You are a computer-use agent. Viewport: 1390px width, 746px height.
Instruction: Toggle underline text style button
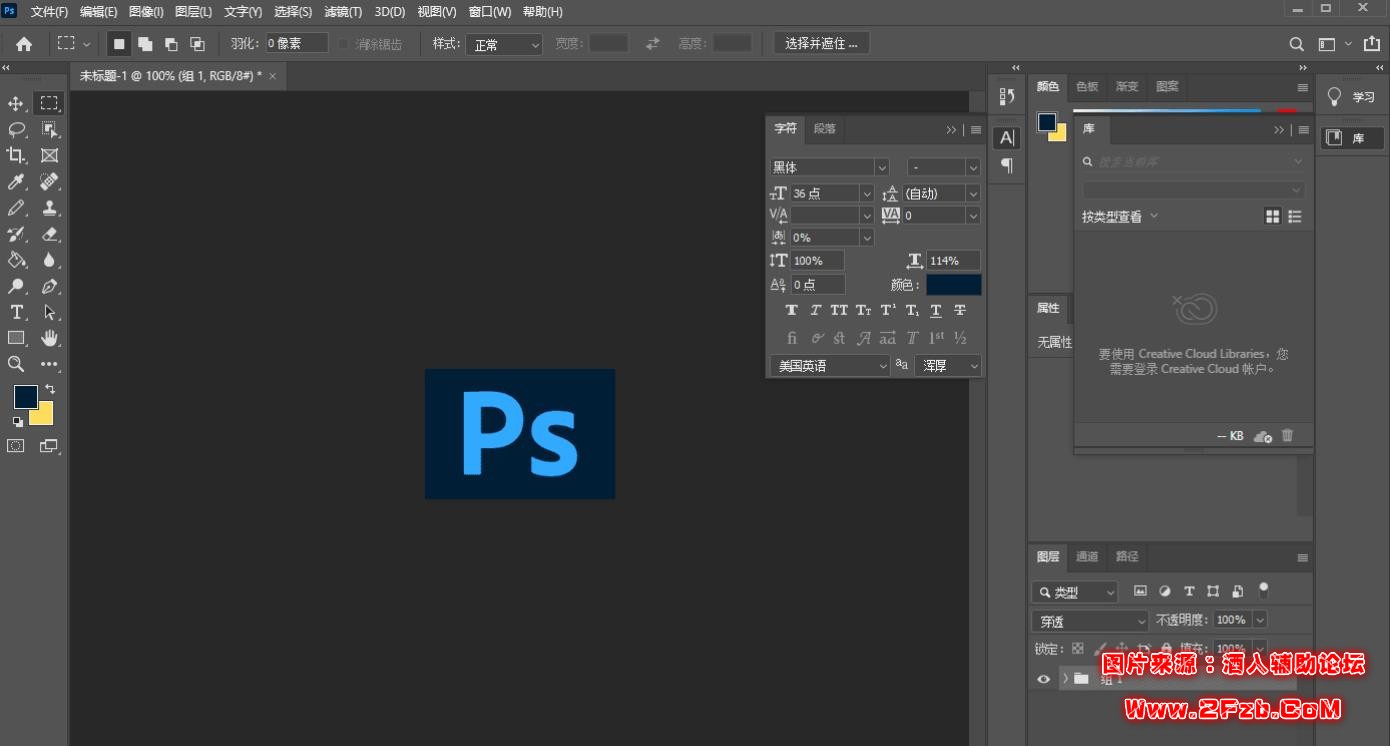936,311
